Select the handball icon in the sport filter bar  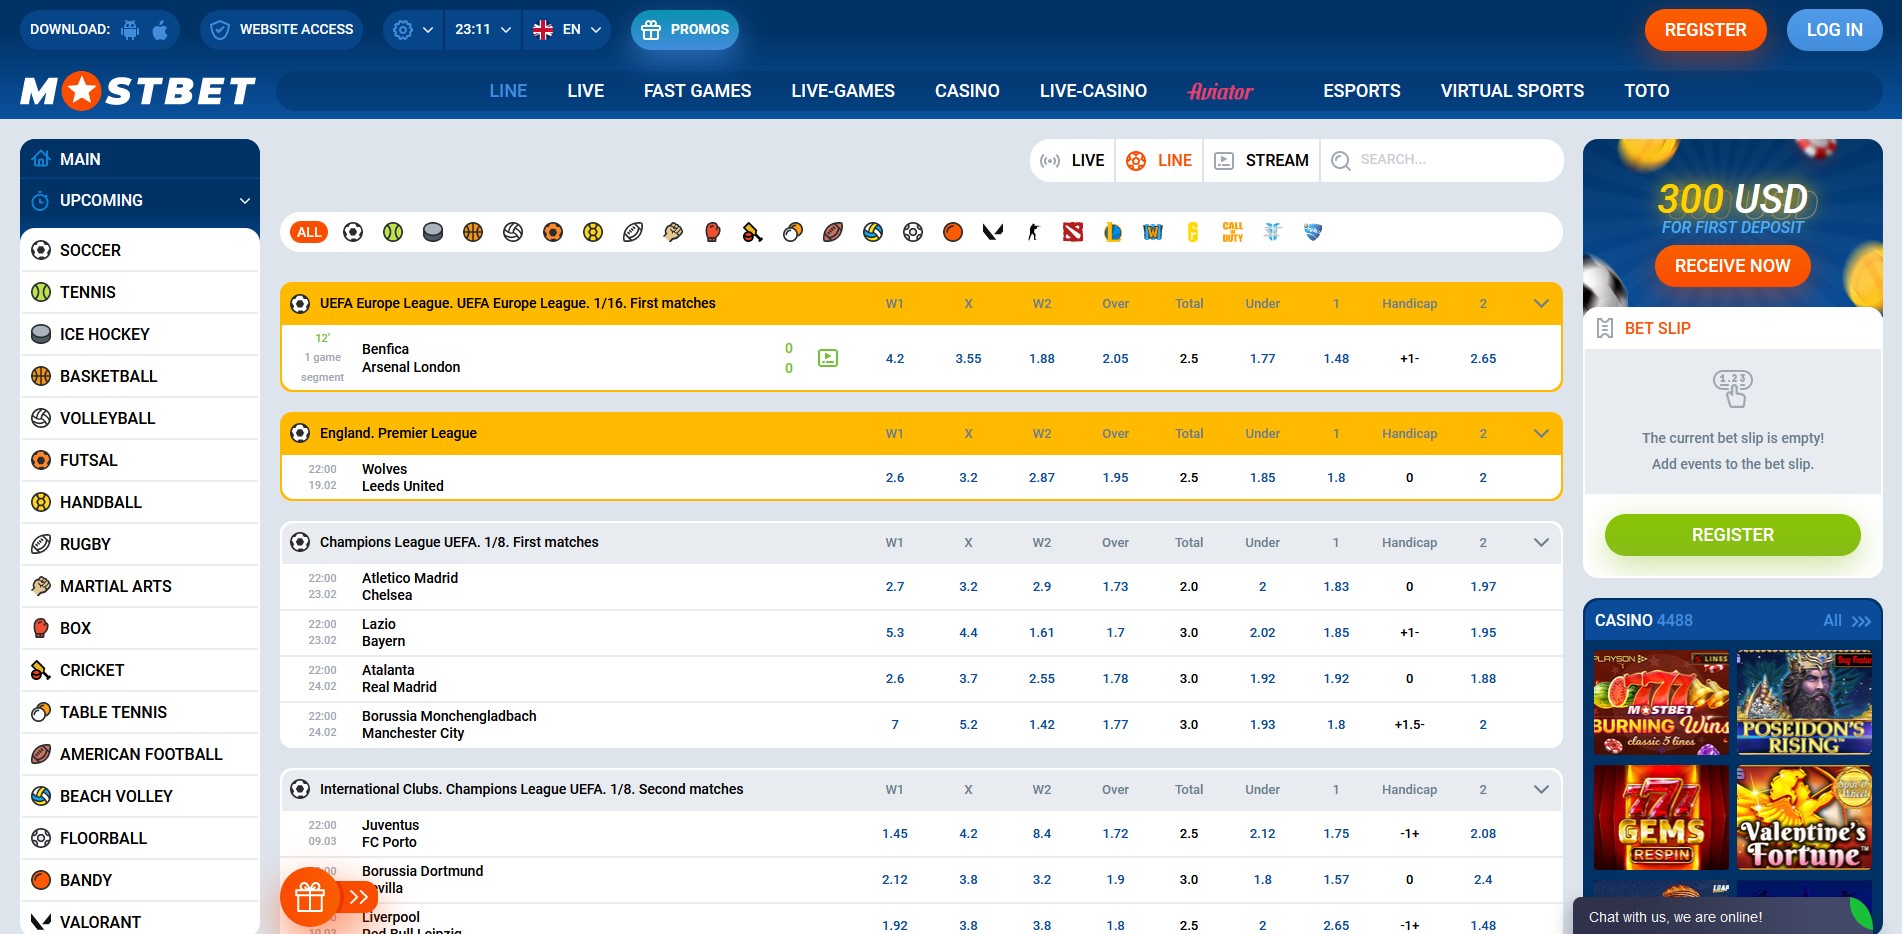pos(593,232)
